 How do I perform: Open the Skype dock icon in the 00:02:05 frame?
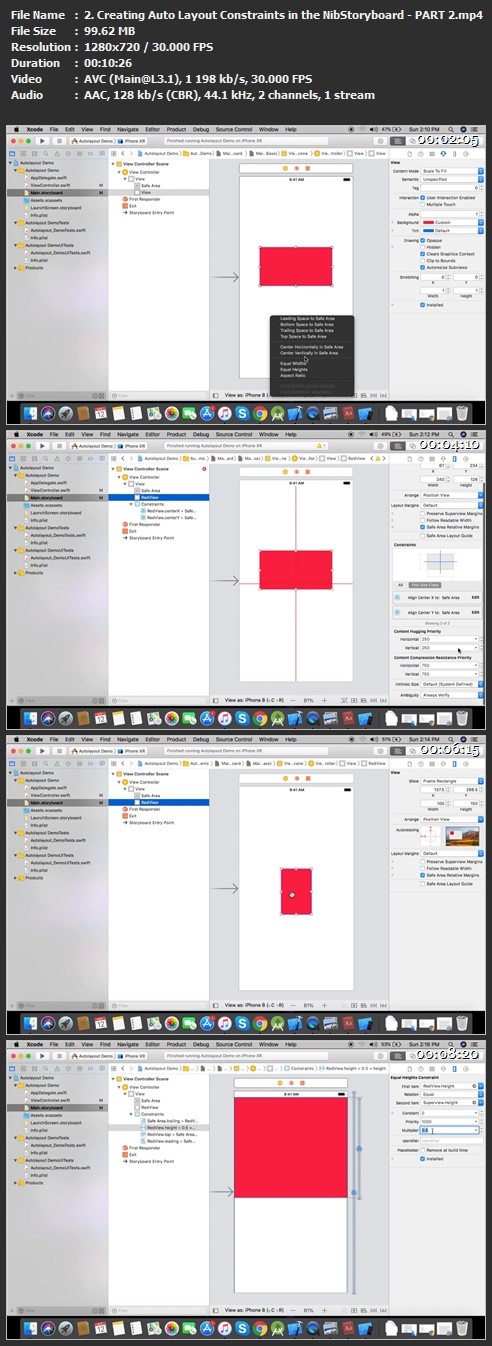click(243, 413)
